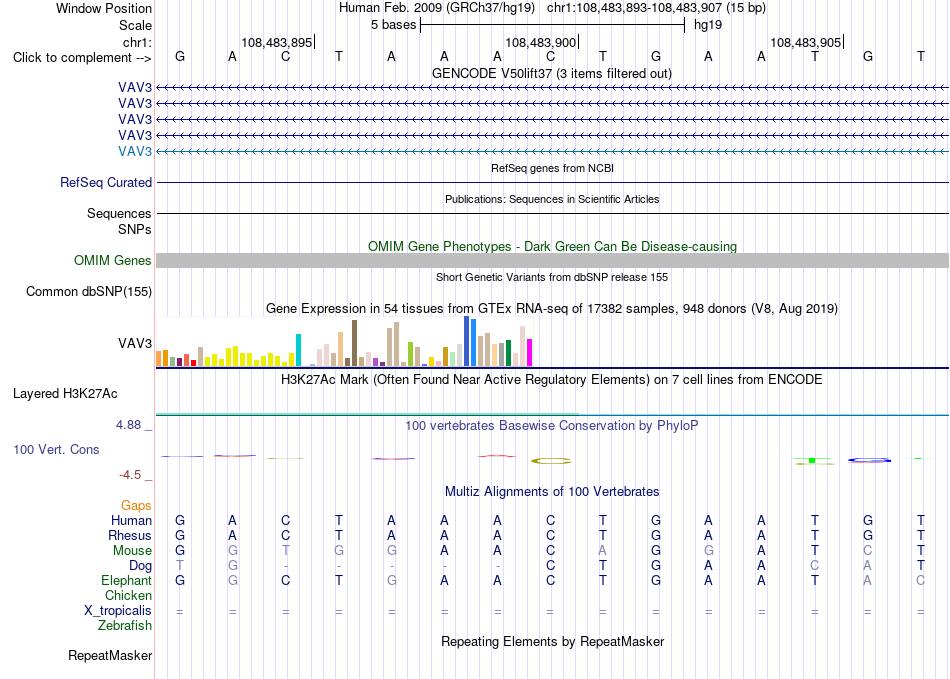Open 'Repeating Elements by RepeatMasker' title
The height and width of the screenshot is (679, 950).
pos(552,641)
